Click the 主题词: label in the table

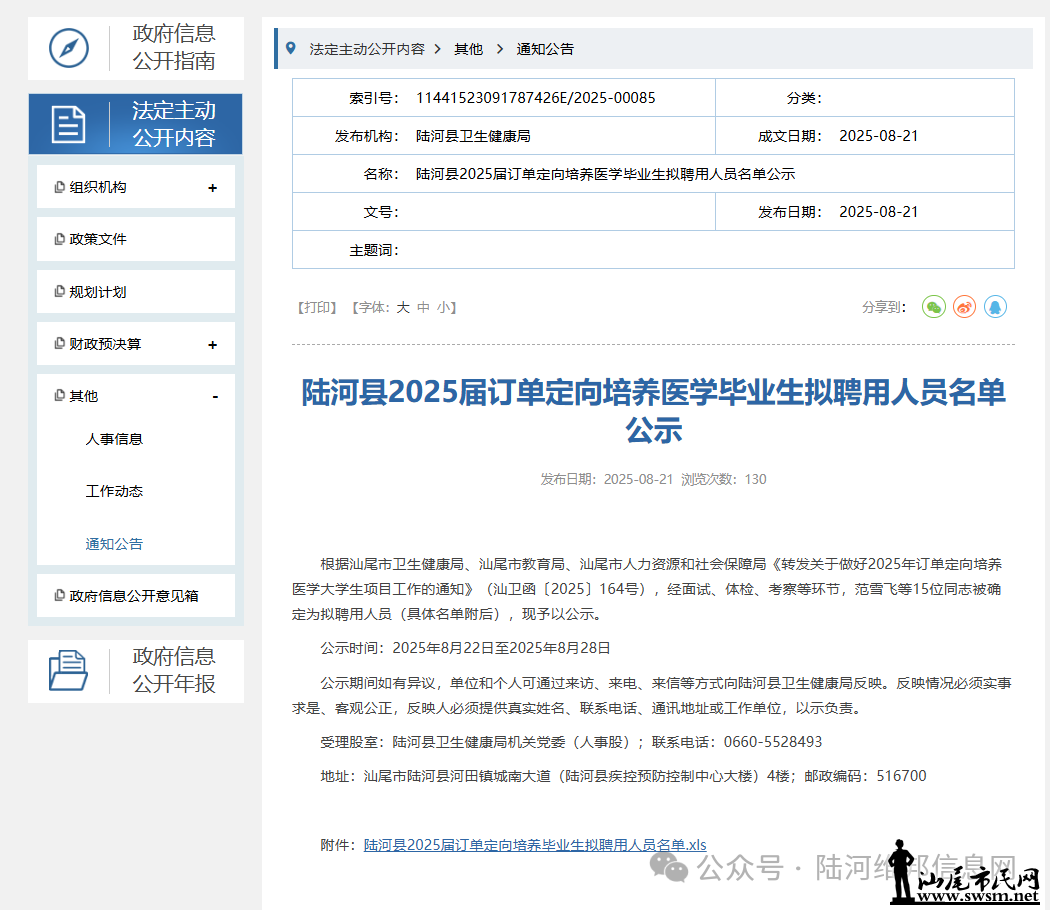click(x=374, y=250)
